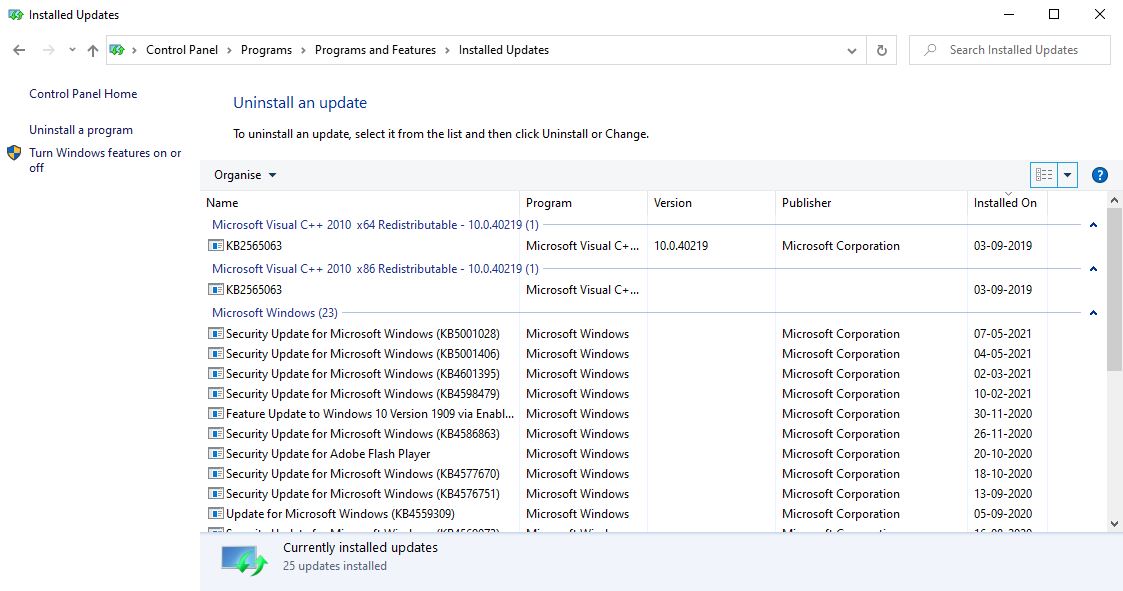Sort by the Name column header
The image size is (1123, 591).
(x=360, y=203)
